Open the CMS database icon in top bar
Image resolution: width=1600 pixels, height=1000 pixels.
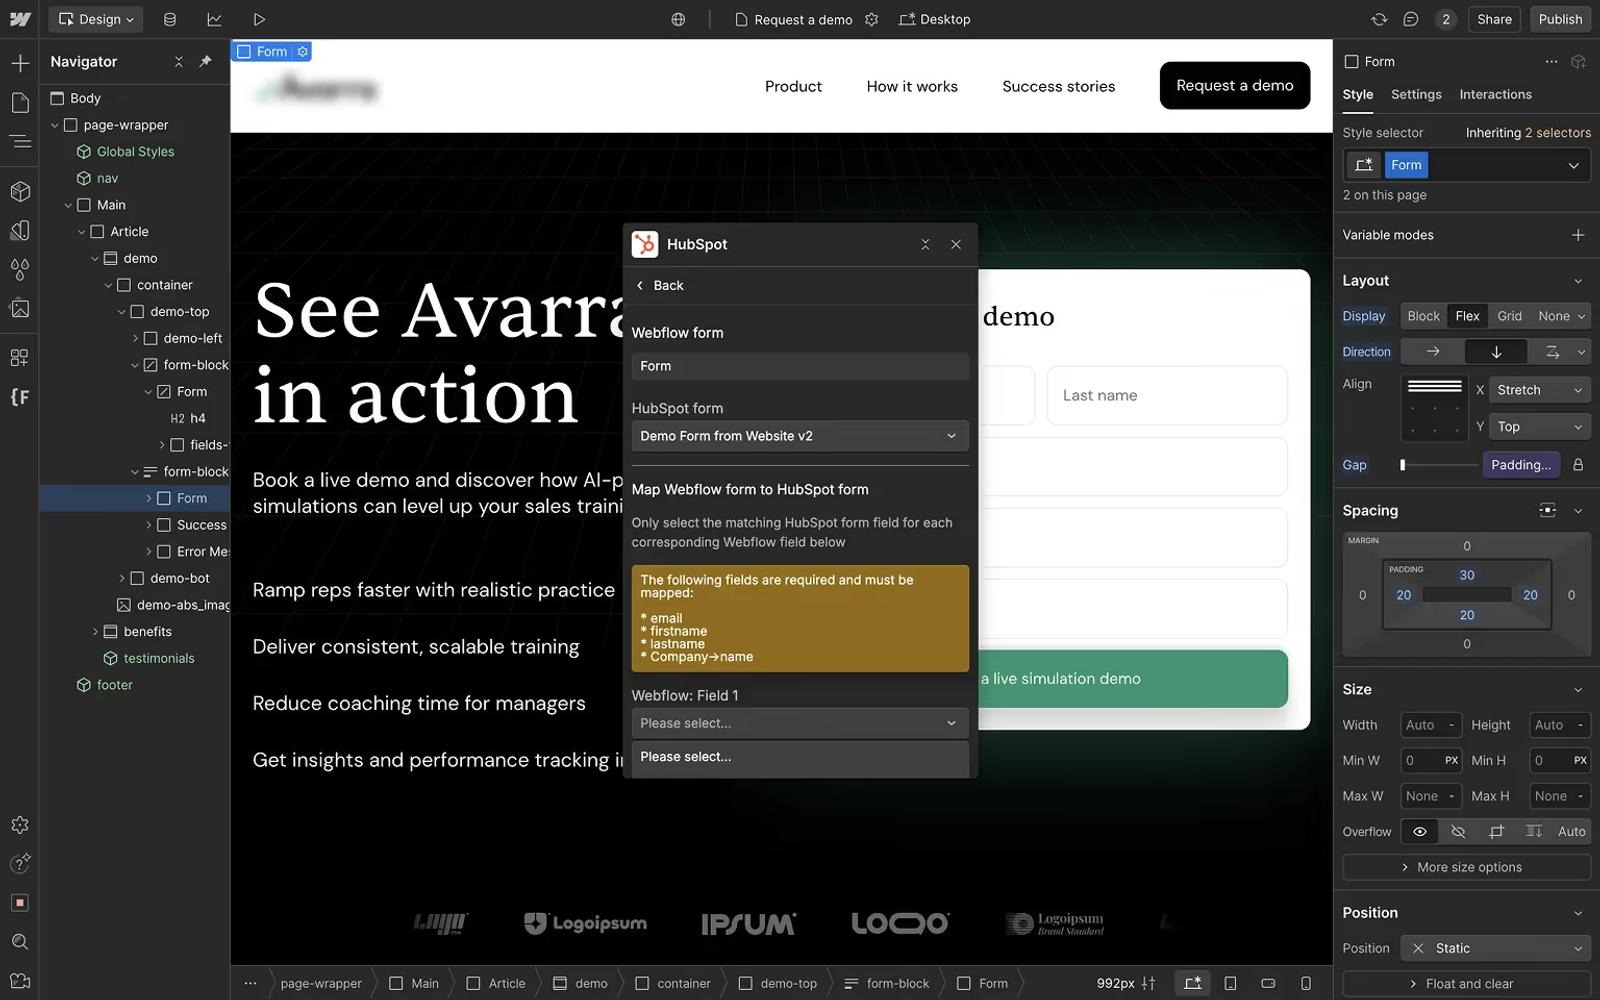170,19
